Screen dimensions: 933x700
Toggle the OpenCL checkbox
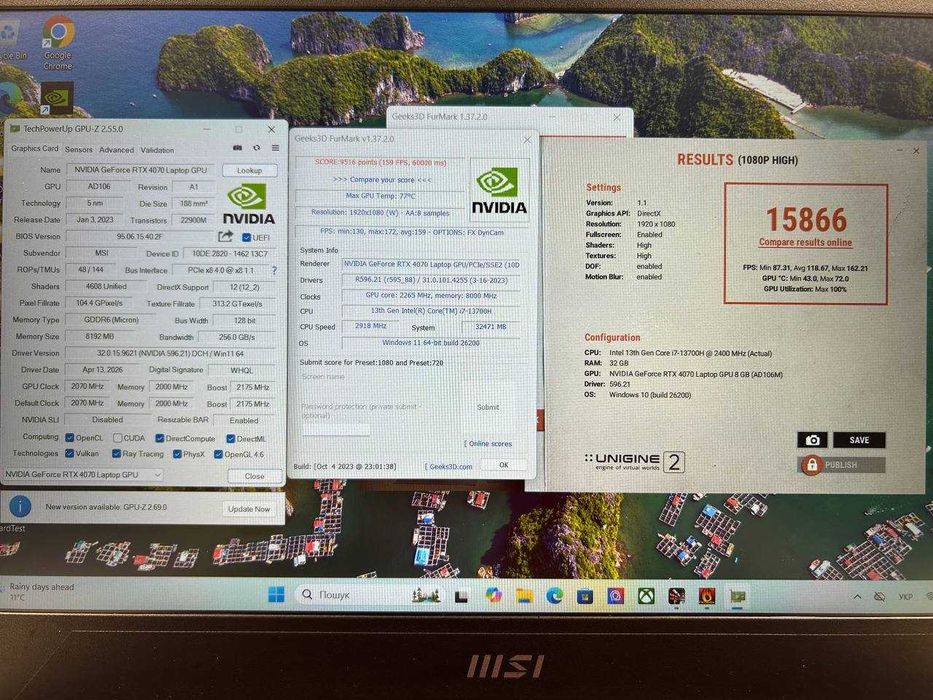click(x=70, y=438)
